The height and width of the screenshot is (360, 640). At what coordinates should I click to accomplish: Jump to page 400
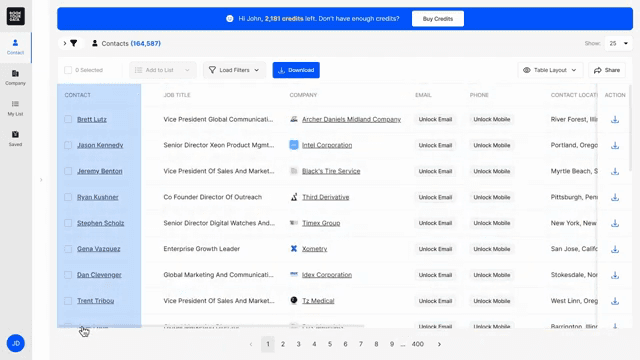click(418, 344)
